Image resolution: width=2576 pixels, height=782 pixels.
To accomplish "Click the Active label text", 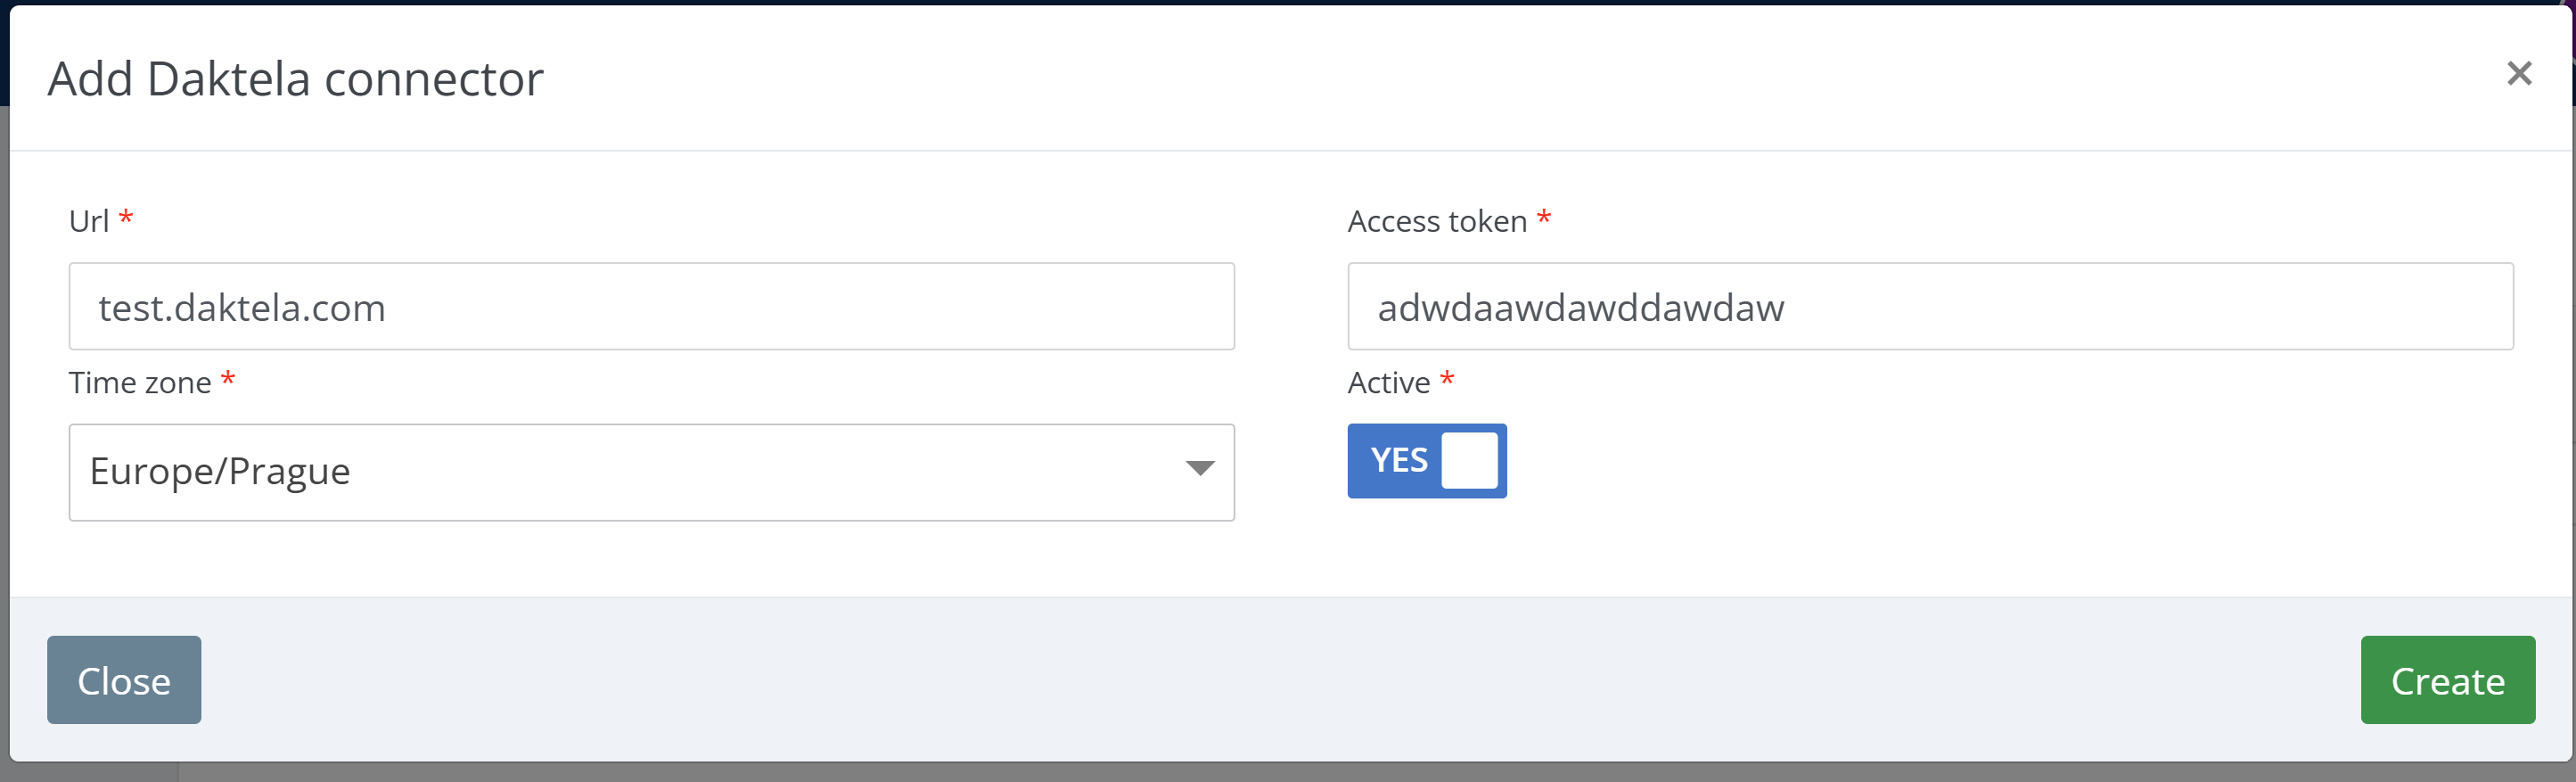I will click(1388, 383).
